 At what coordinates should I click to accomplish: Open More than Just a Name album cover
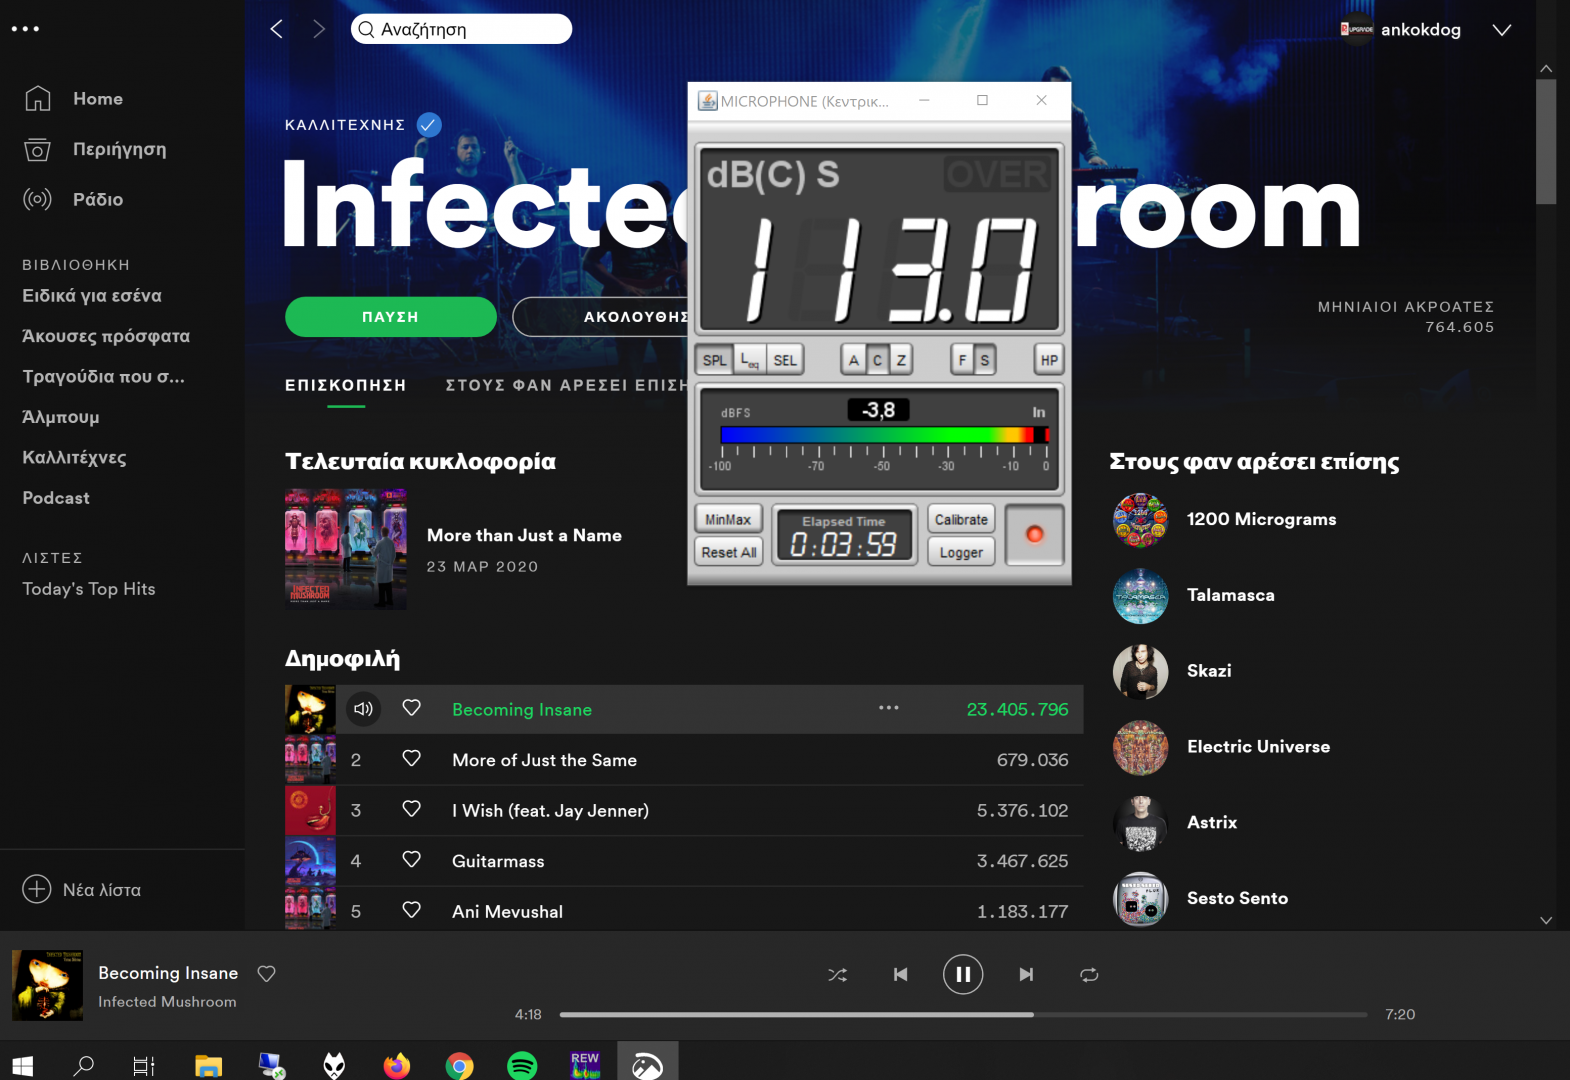point(346,549)
